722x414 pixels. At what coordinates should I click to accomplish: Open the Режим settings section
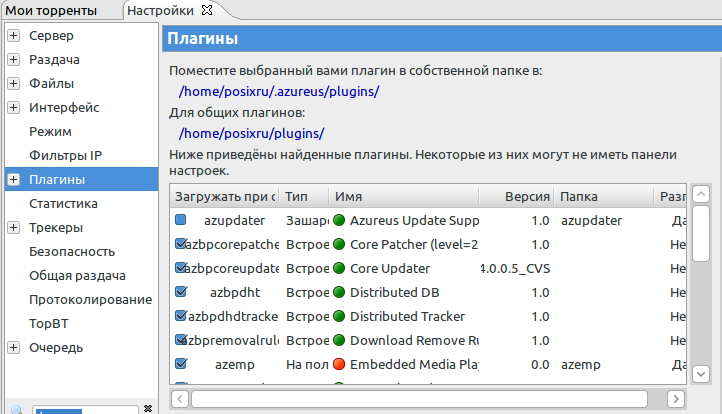[x=50, y=132]
